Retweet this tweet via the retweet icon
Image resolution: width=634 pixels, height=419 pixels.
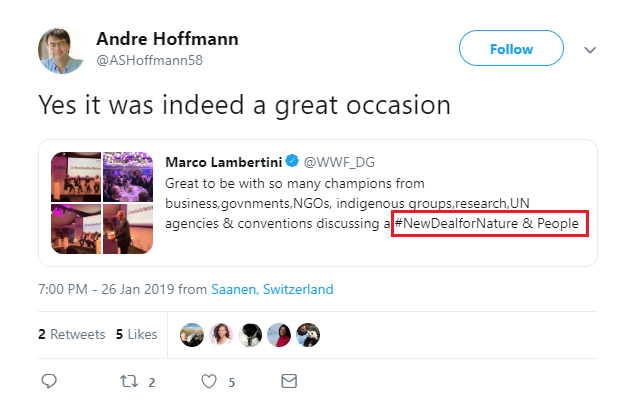pyautogui.click(x=129, y=381)
